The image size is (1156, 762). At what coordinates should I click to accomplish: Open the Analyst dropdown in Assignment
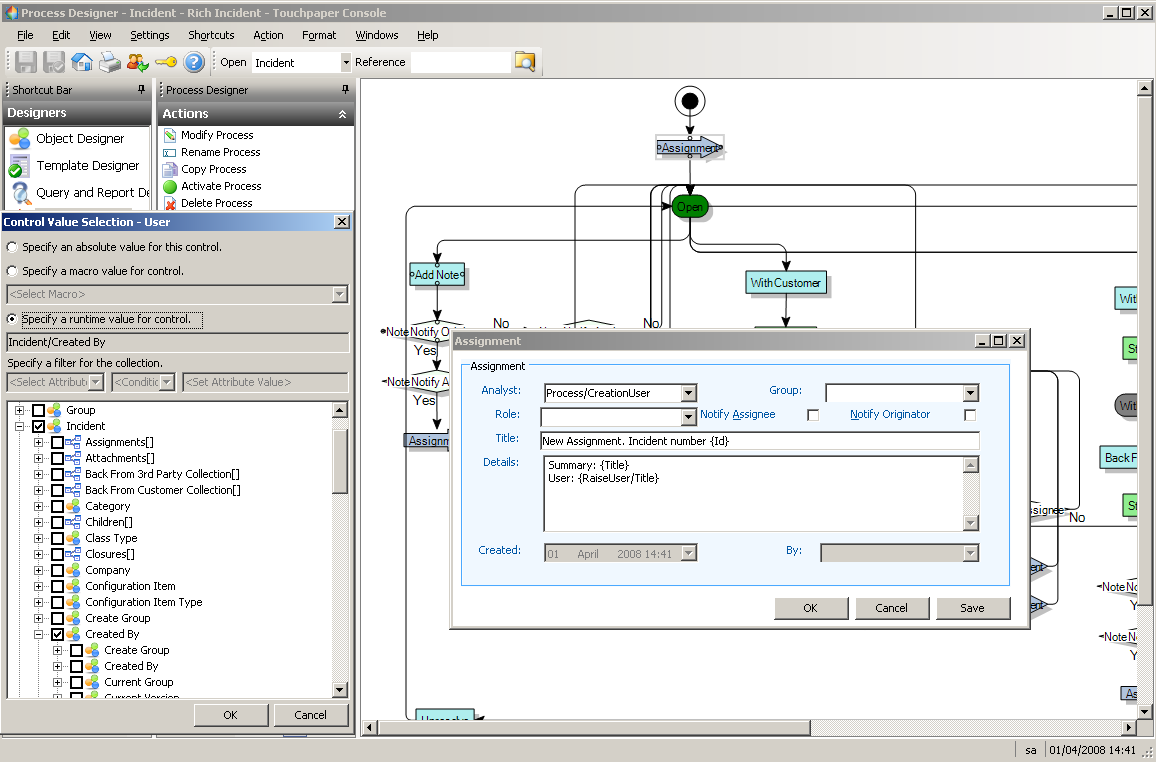click(688, 394)
